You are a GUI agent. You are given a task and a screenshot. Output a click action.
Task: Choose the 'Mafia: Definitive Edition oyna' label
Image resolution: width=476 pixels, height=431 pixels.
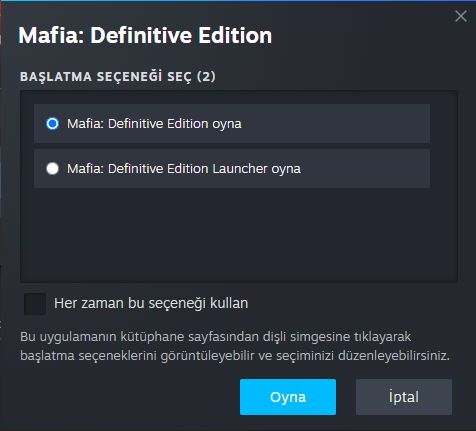click(154, 124)
